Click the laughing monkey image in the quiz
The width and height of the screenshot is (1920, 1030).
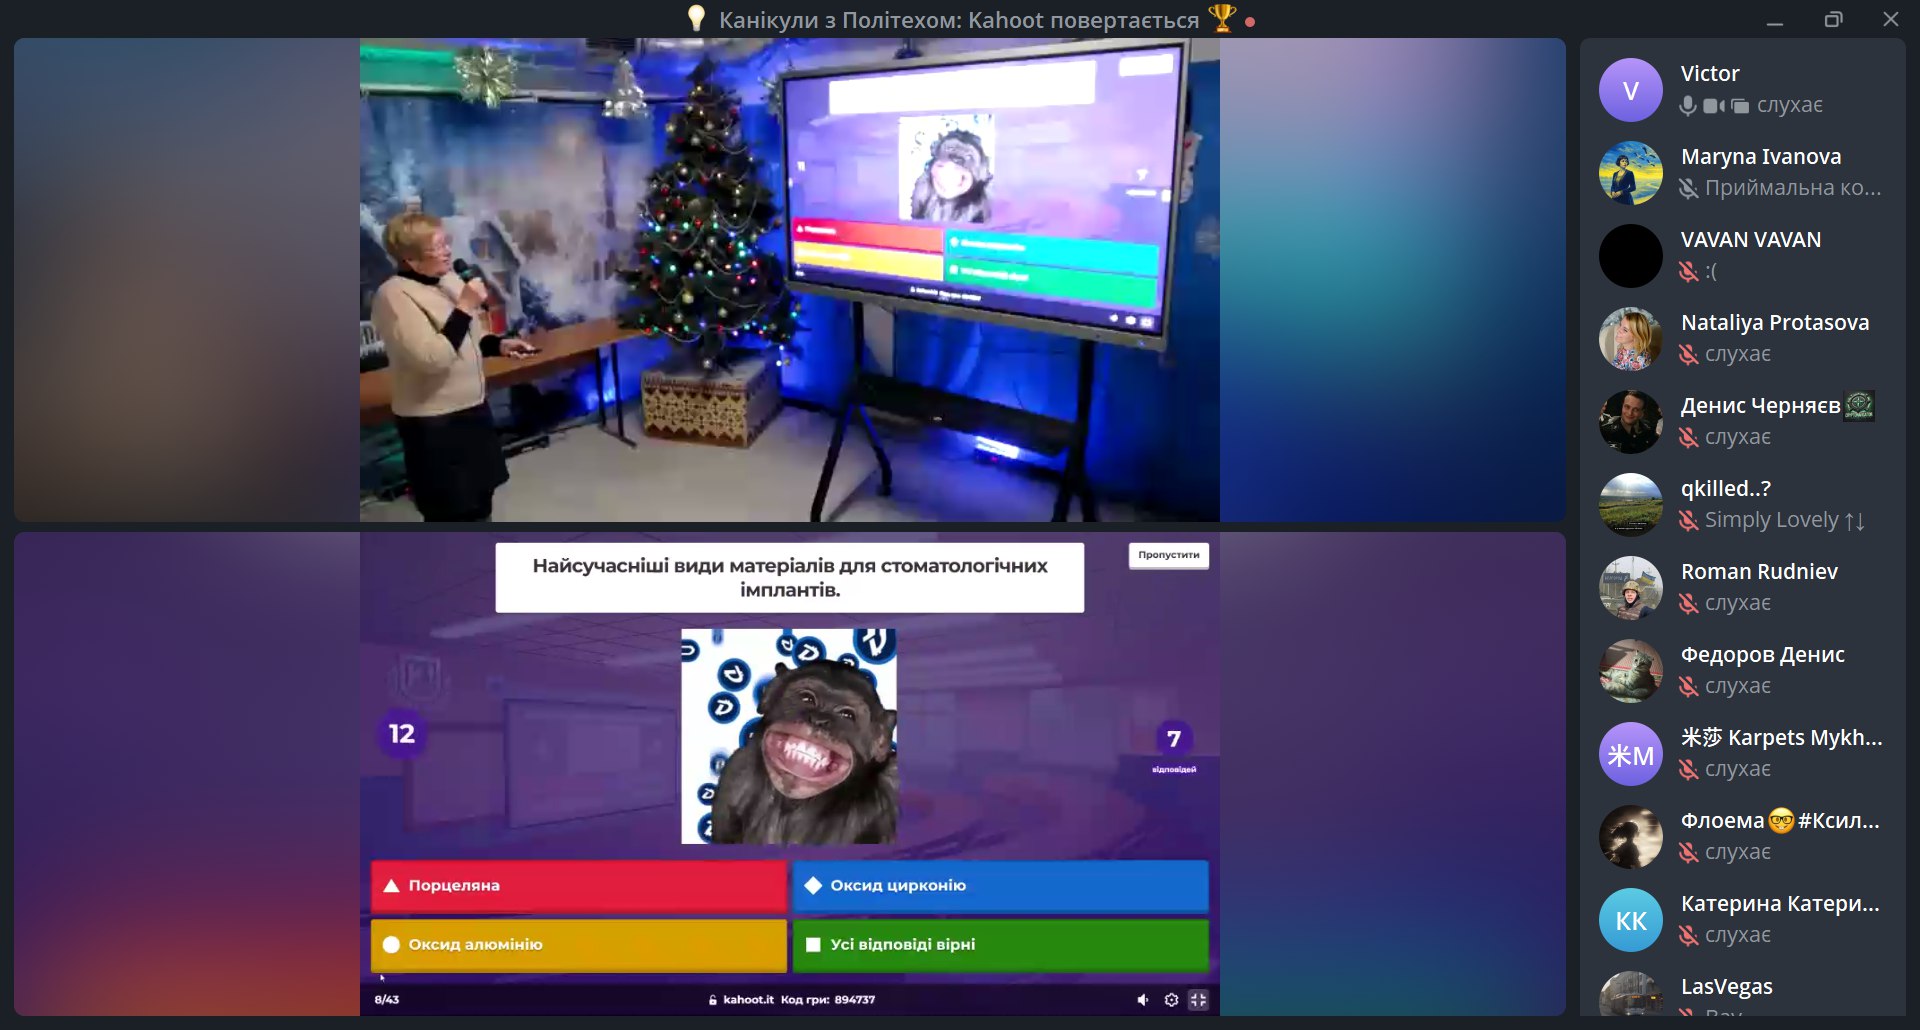pyautogui.click(x=789, y=736)
